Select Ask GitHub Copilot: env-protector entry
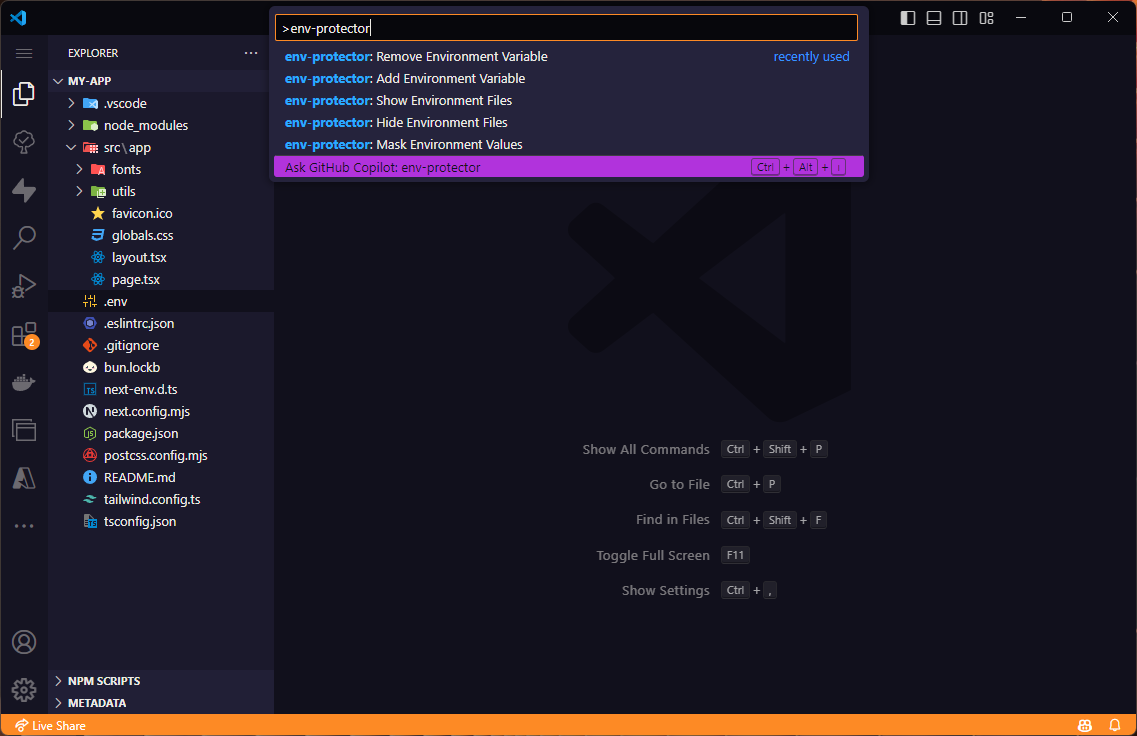Screen dimensions: 1137x736 568,167
